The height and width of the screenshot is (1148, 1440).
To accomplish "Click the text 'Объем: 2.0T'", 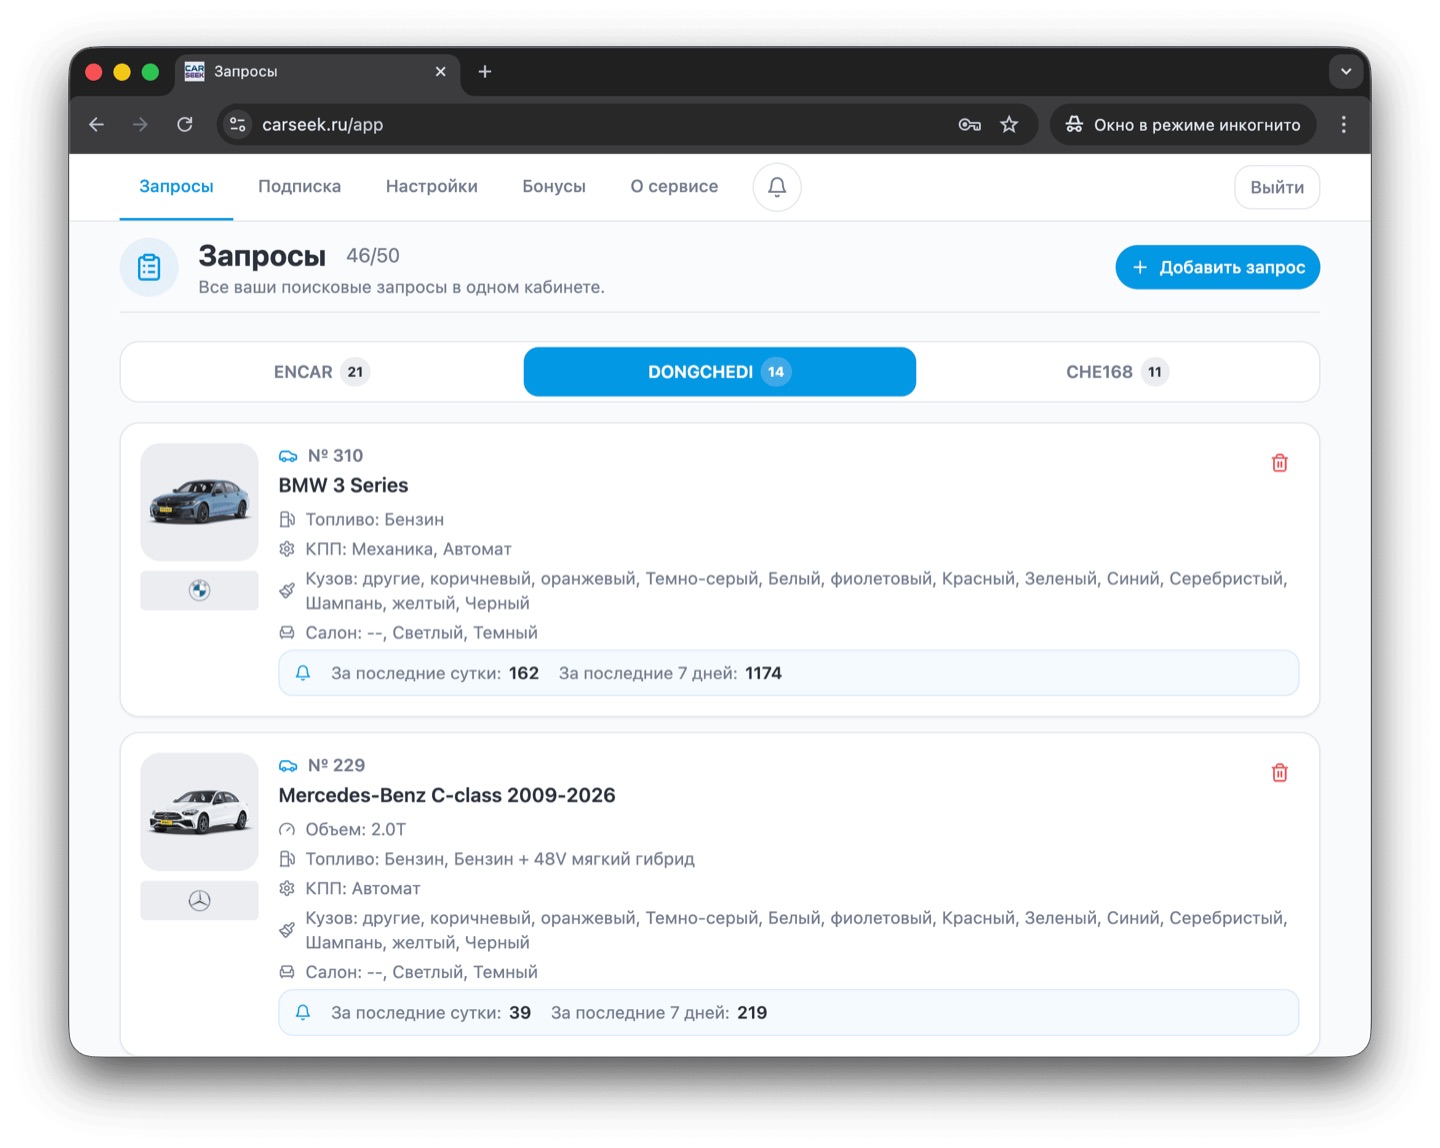I will pyautogui.click(x=356, y=829).
